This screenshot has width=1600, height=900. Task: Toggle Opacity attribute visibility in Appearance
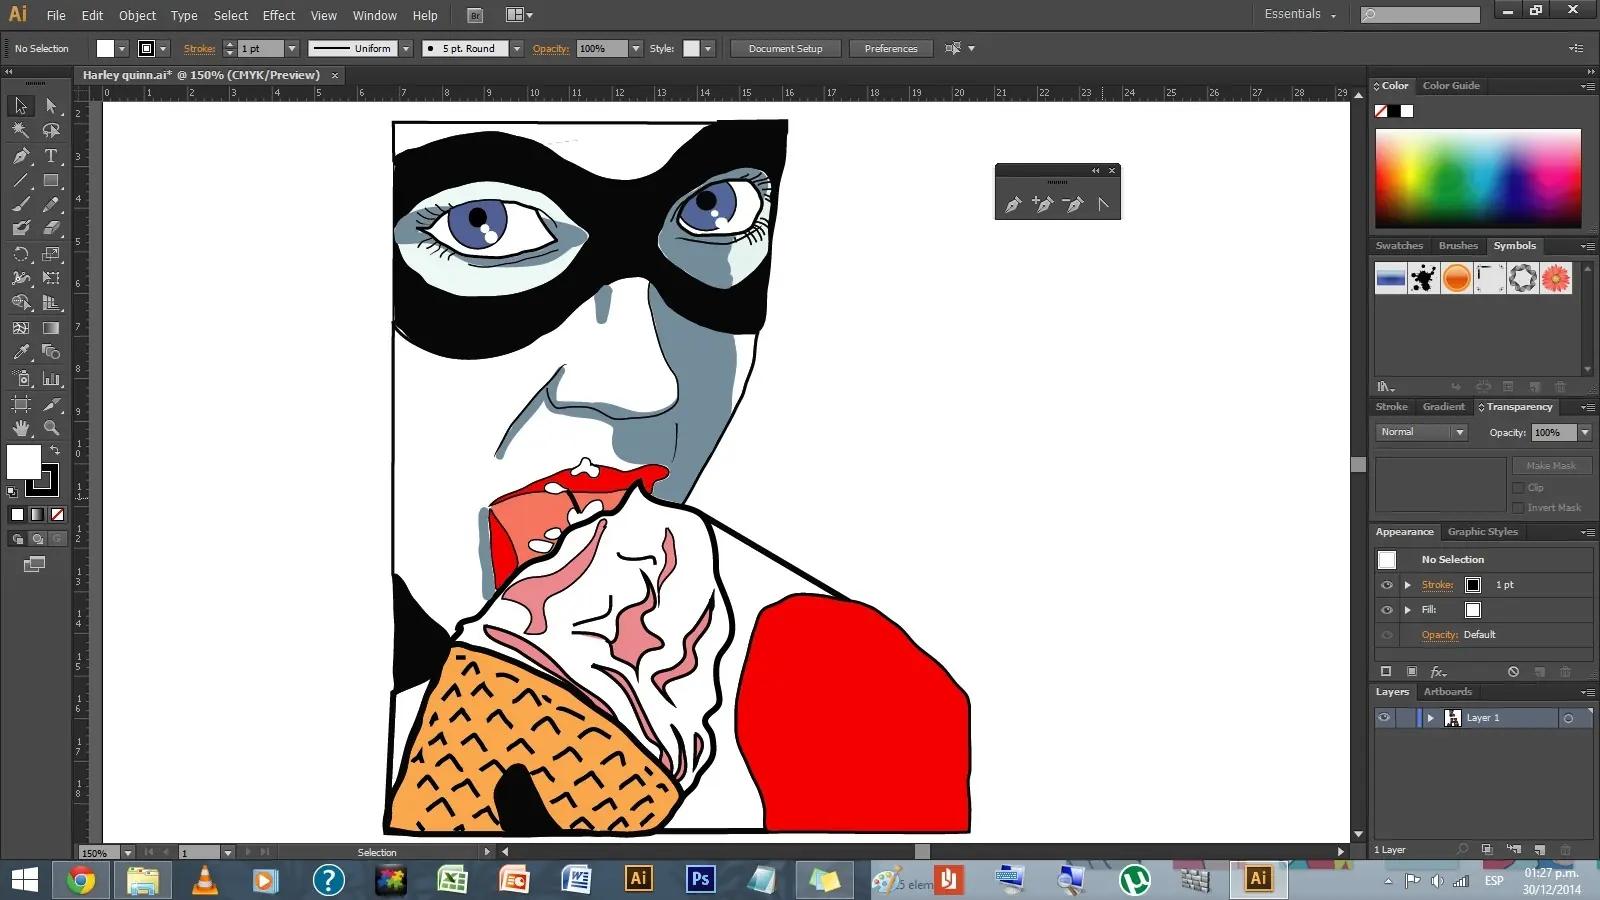(1386, 635)
